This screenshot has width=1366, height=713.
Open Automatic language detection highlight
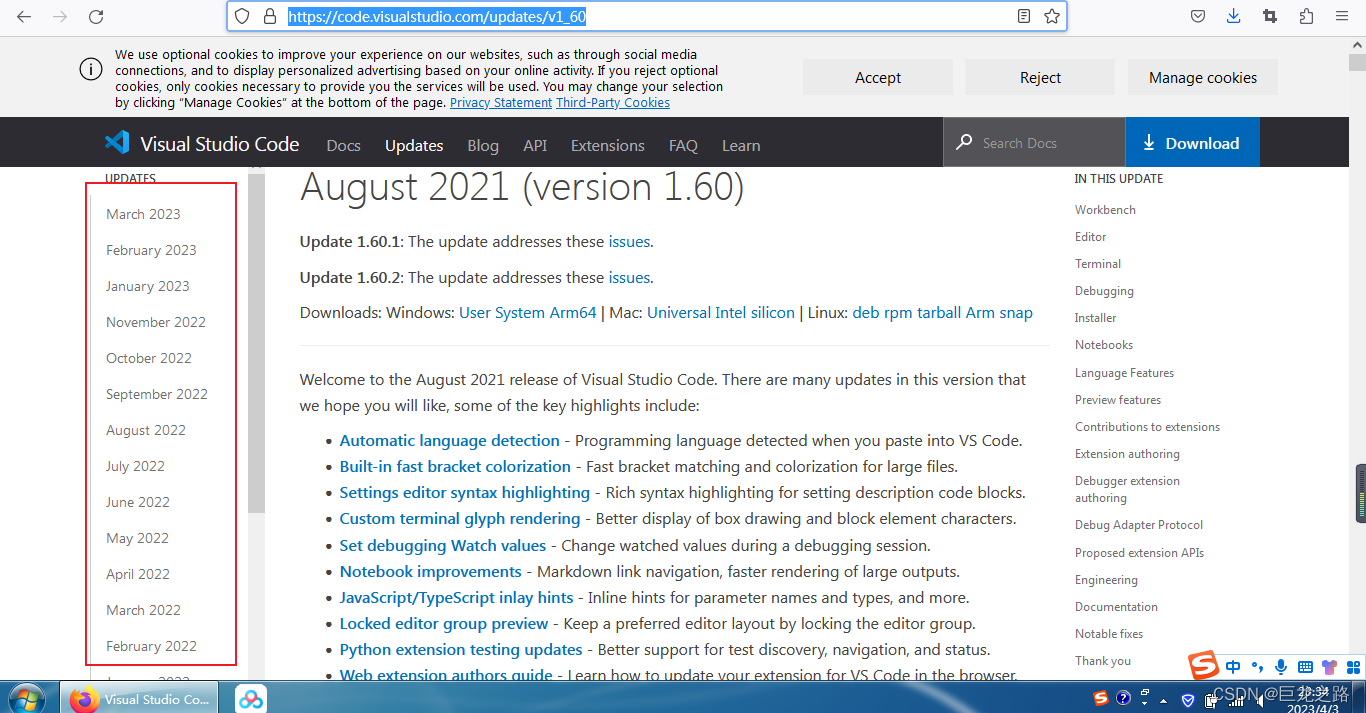click(x=449, y=440)
